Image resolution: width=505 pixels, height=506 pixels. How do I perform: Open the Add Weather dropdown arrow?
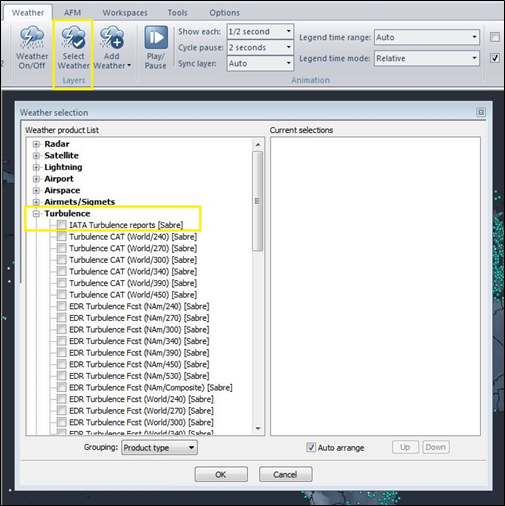(129, 65)
